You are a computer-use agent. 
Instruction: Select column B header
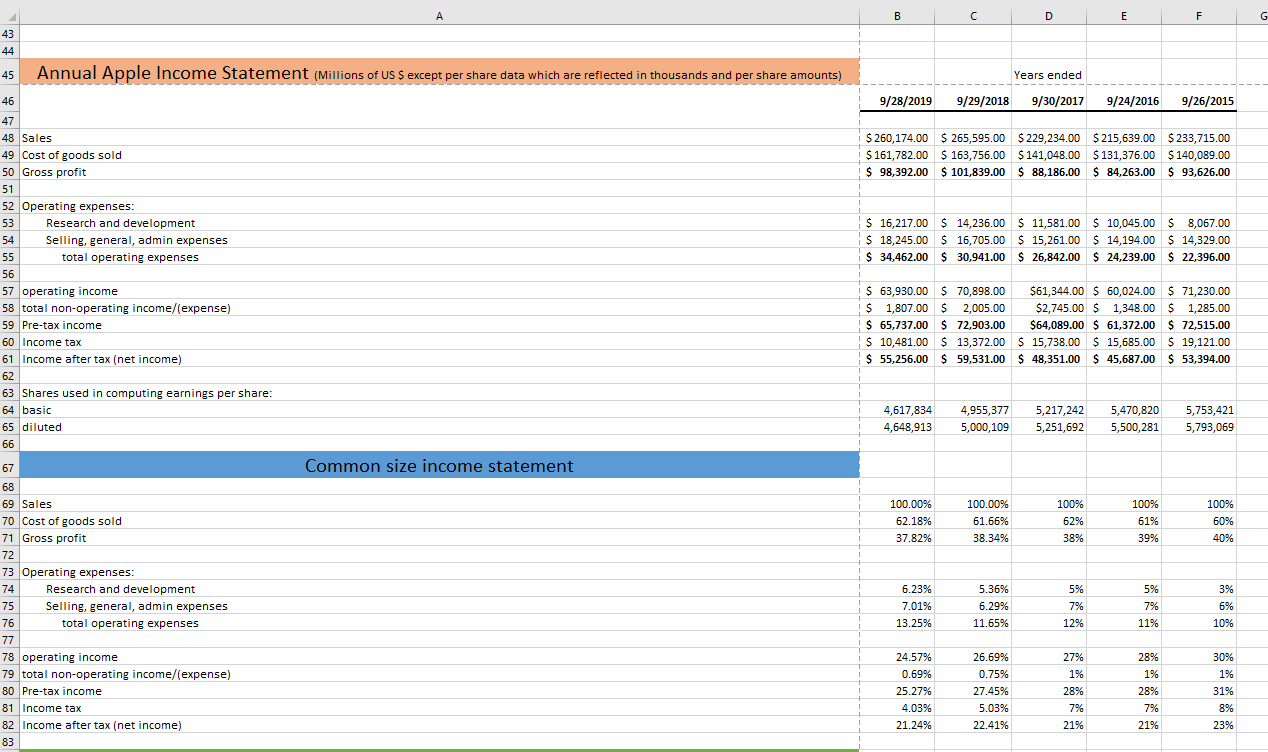[896, 15]
